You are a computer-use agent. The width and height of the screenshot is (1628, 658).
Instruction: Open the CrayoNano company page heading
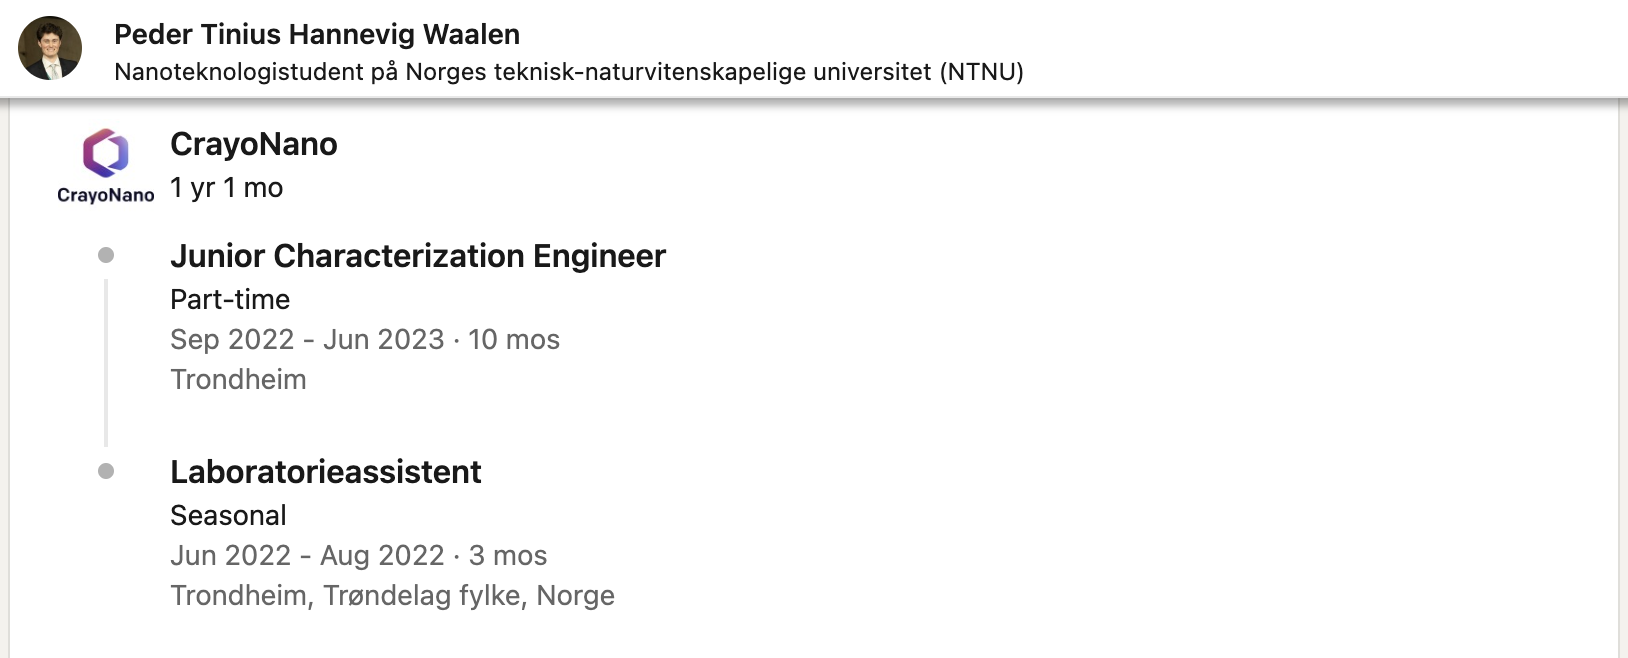254,144
